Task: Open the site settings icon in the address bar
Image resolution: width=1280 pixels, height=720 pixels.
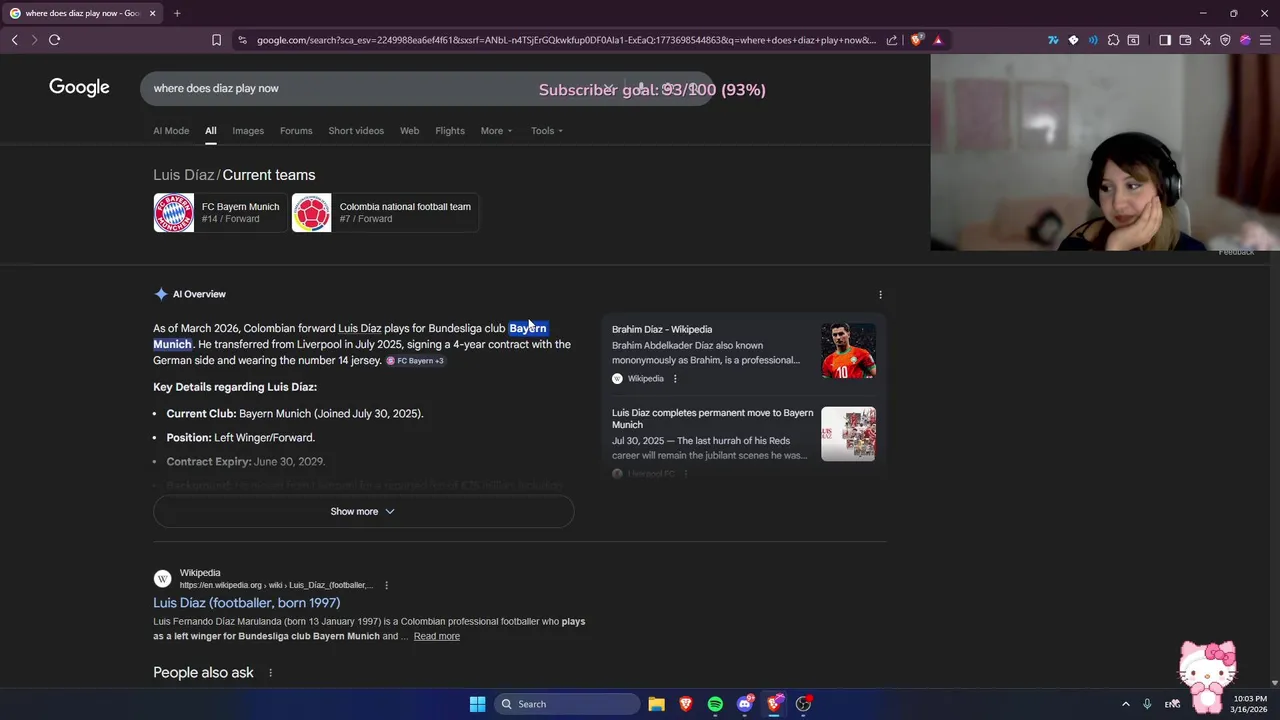Action: tap(242, 40)
